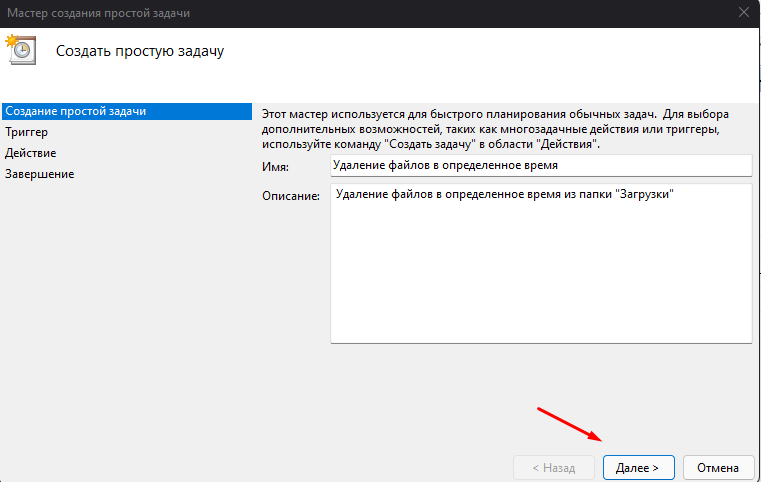Image resolution: width=761 pixels, height=482 pixels.
Task: Click the Мастер создания простой задачи title
Action: point(99,13)
